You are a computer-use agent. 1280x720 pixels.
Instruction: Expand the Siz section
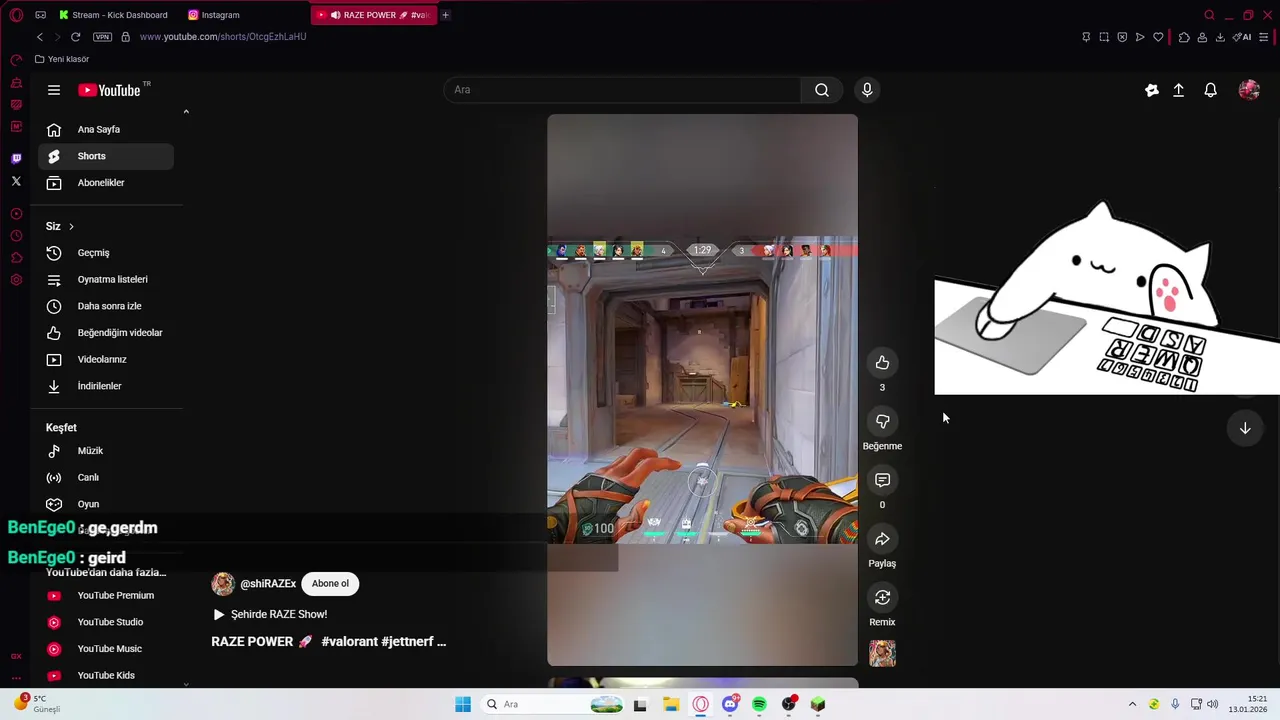coord(60,226)
